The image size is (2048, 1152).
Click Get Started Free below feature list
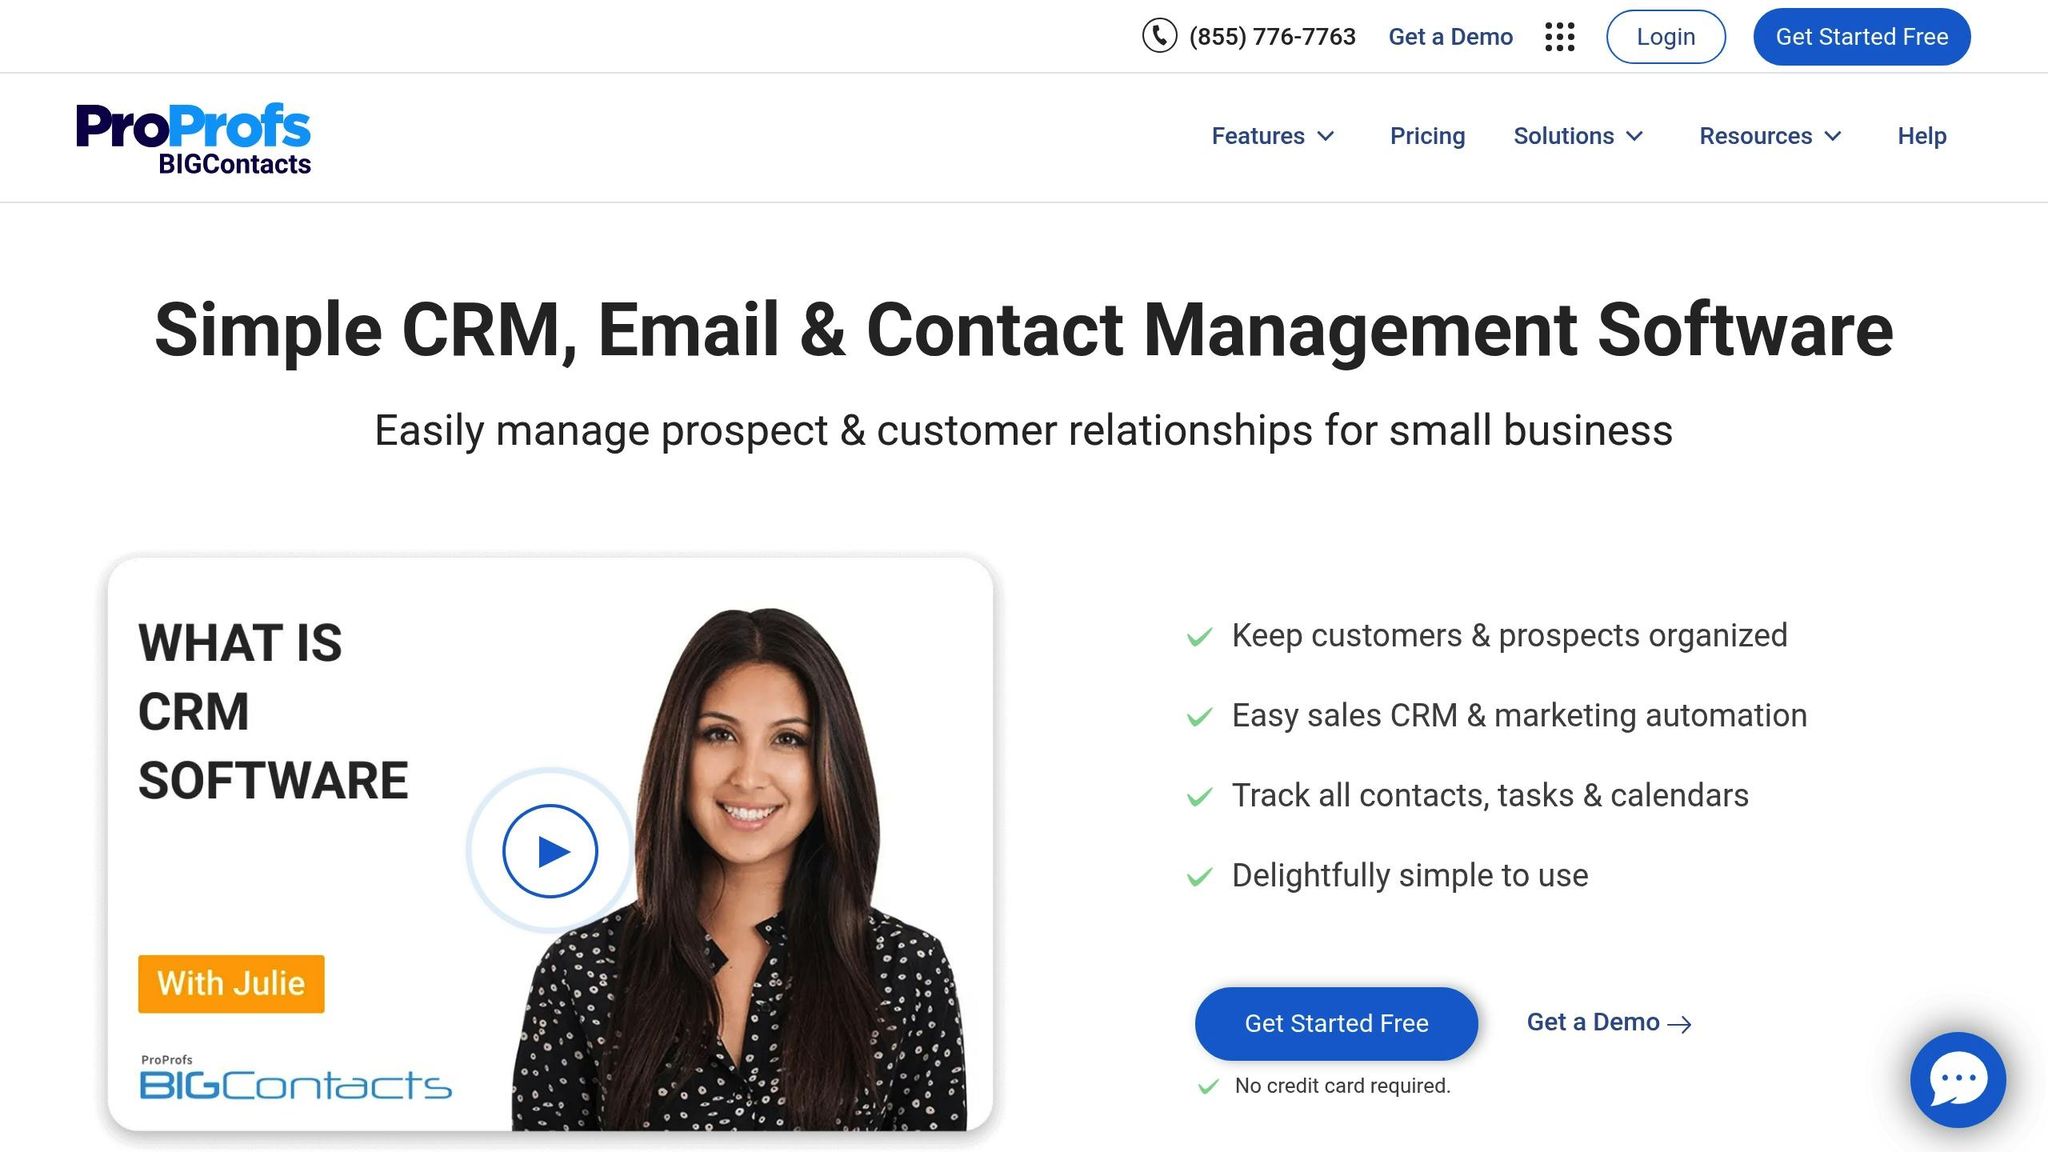[x=1336, y=1023]
